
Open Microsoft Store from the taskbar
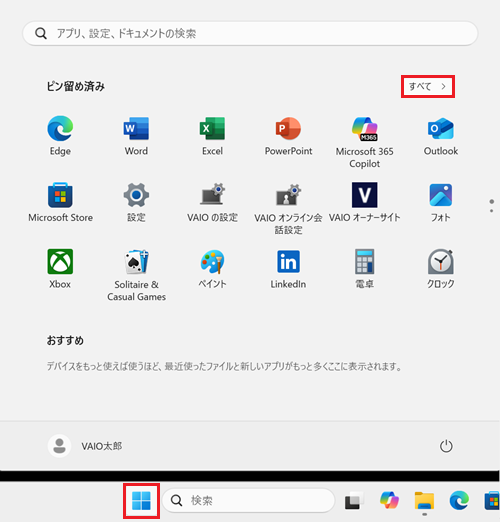pos(492,501)
